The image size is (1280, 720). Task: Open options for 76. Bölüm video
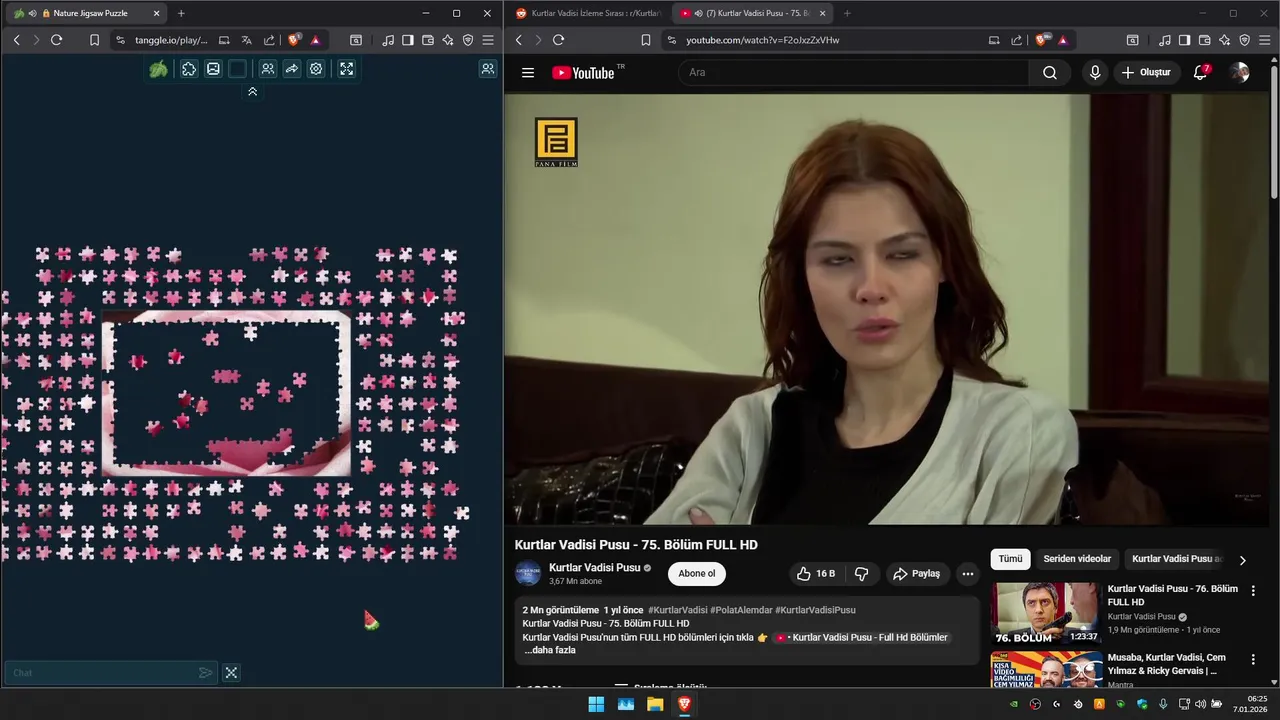coord(1253,591)
